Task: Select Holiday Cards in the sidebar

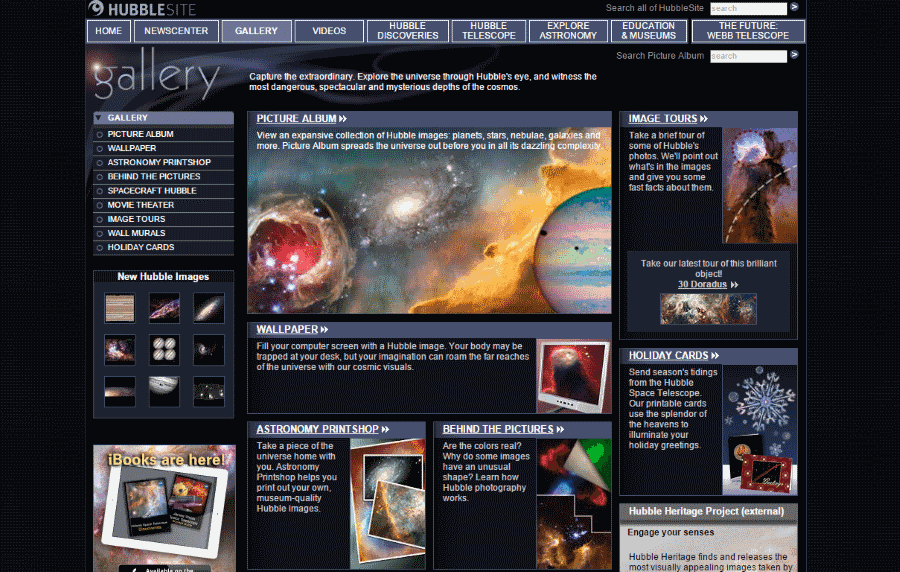Action: pyautogui.click(x=163, y=247)
